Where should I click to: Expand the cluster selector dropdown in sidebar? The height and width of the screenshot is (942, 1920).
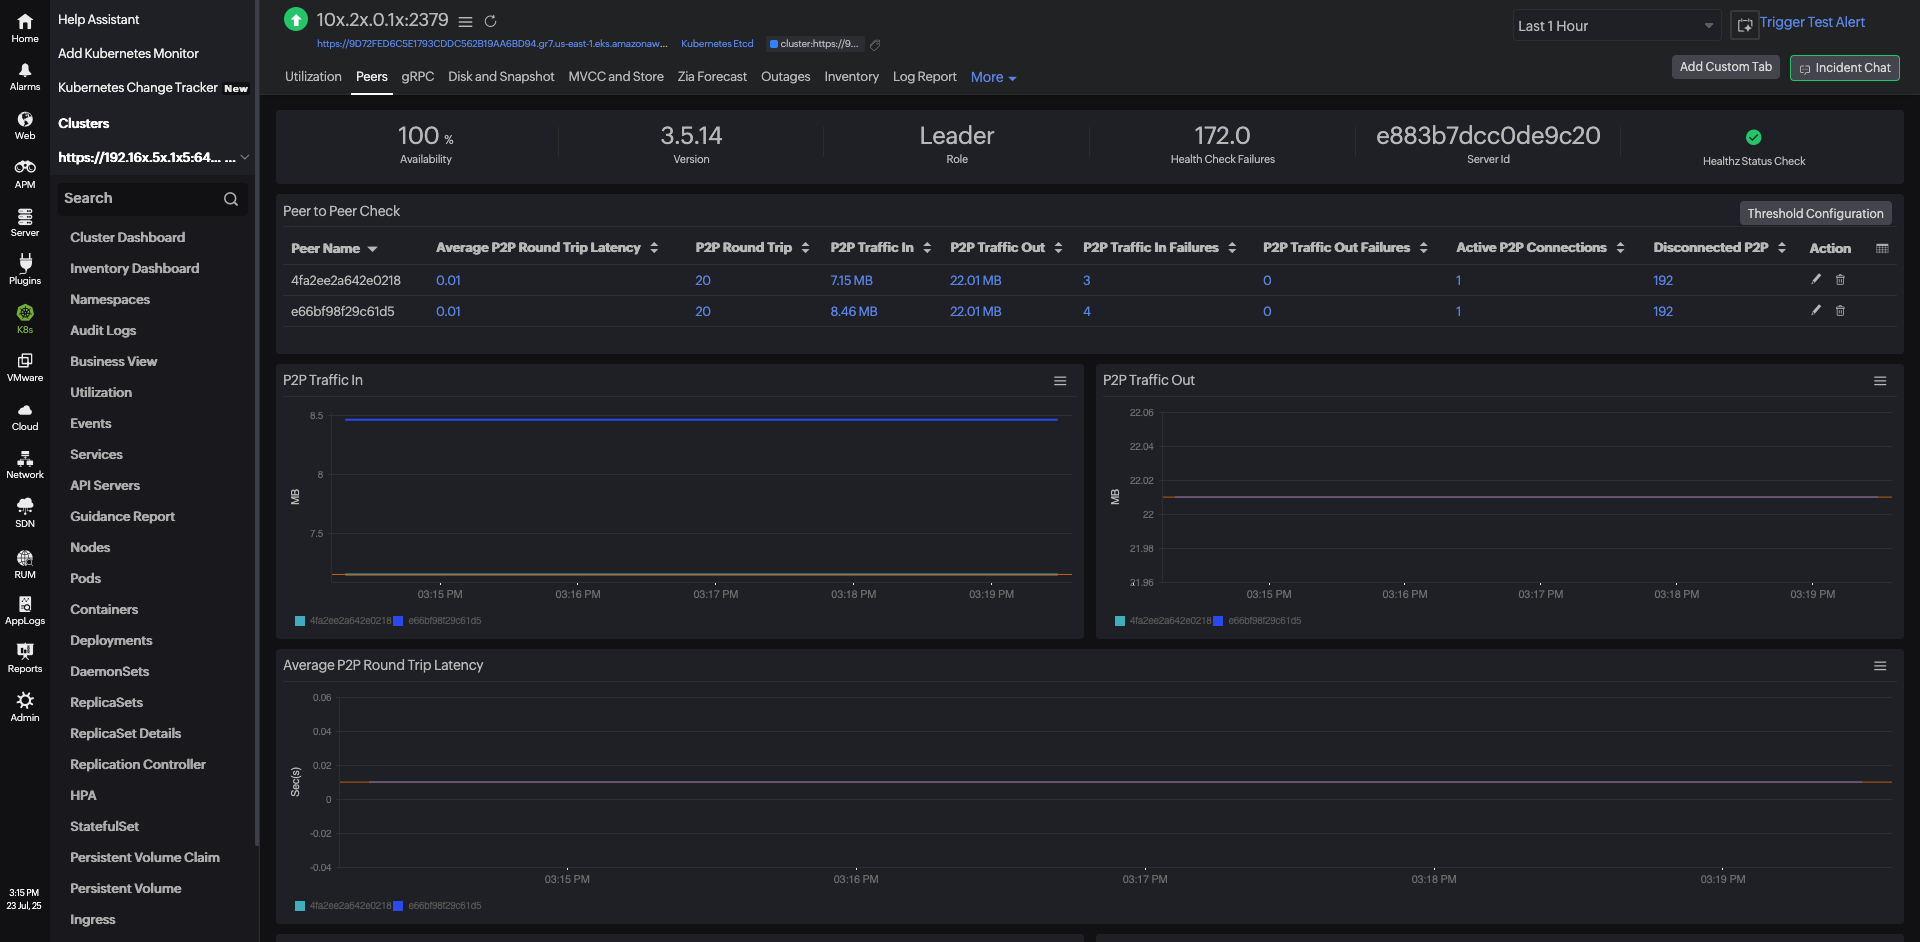244,158
